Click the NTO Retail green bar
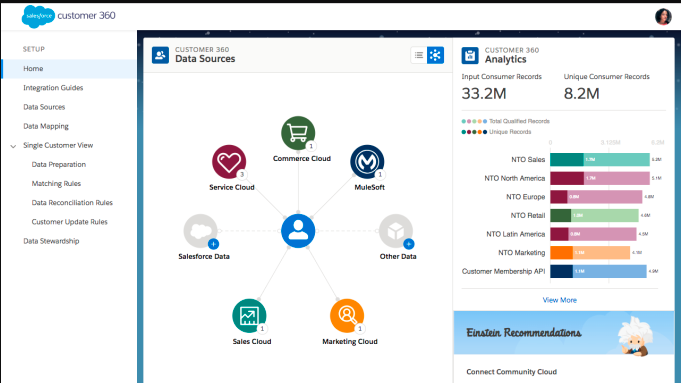681x383 pixels. (594, 215)
